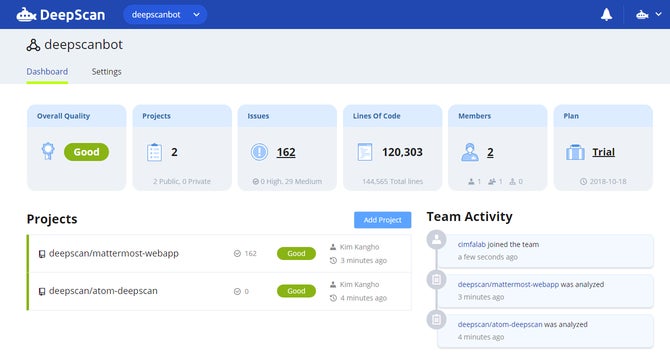Image resolution: width=670 pixels, height=360 pixels.
Task: Click the repo icon beside mattermost-webapp
Action: (x=42, y=254)
